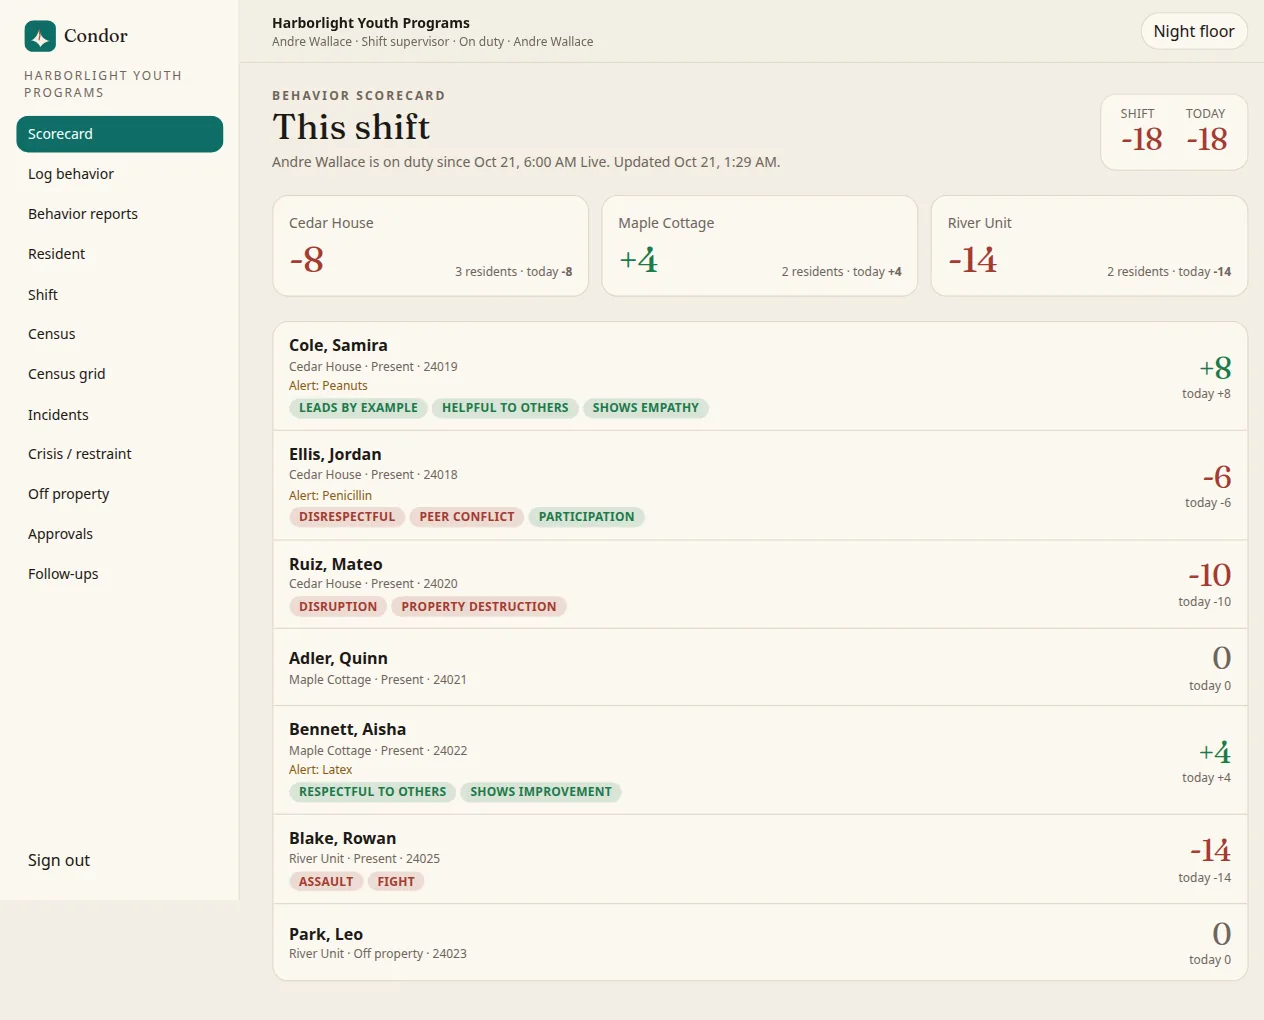
Task: Select the Resident sidebar item
Action: 120,254
